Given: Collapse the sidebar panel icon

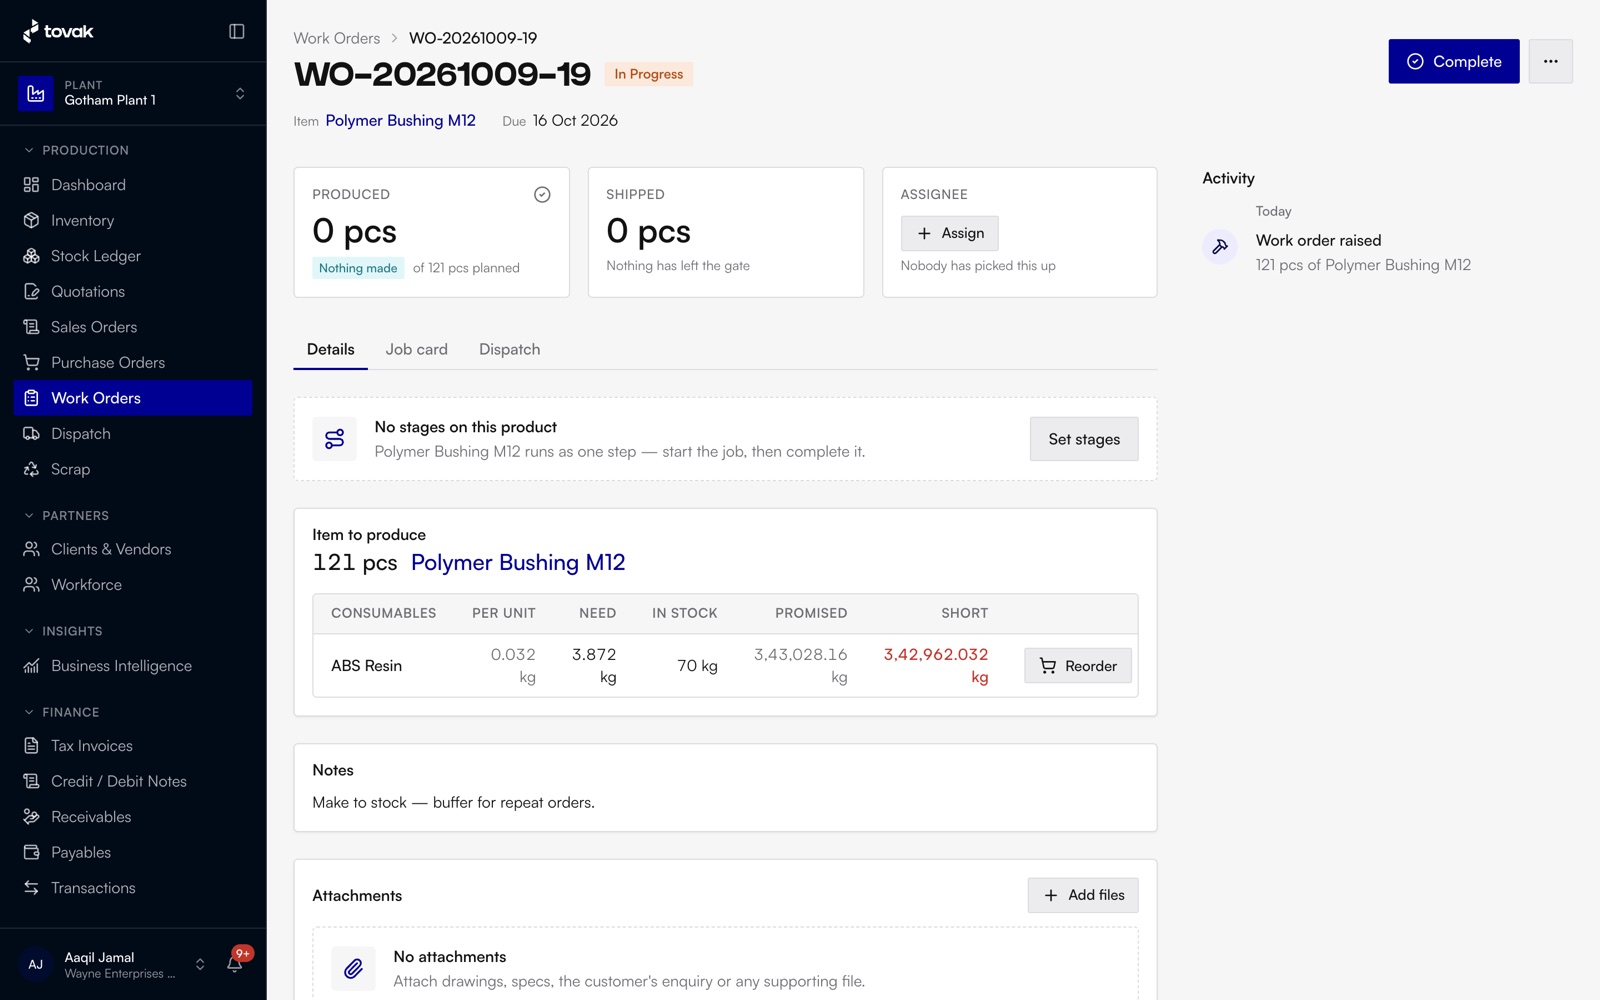Looking at the screenshot, I should (x=237, y=31).
